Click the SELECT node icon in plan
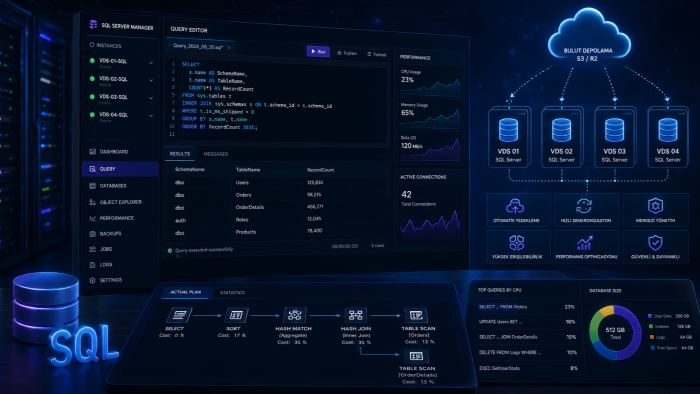 click(x=179, y=315)
